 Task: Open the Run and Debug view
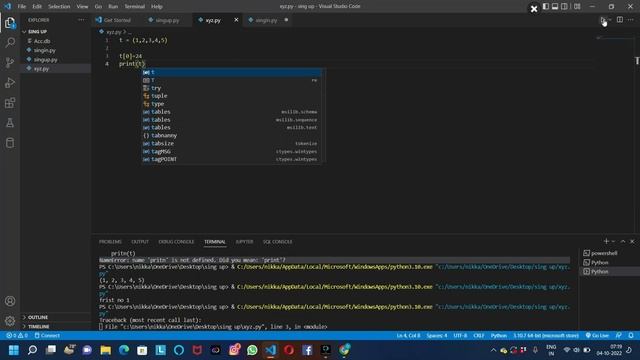click(x=10, y=82)
